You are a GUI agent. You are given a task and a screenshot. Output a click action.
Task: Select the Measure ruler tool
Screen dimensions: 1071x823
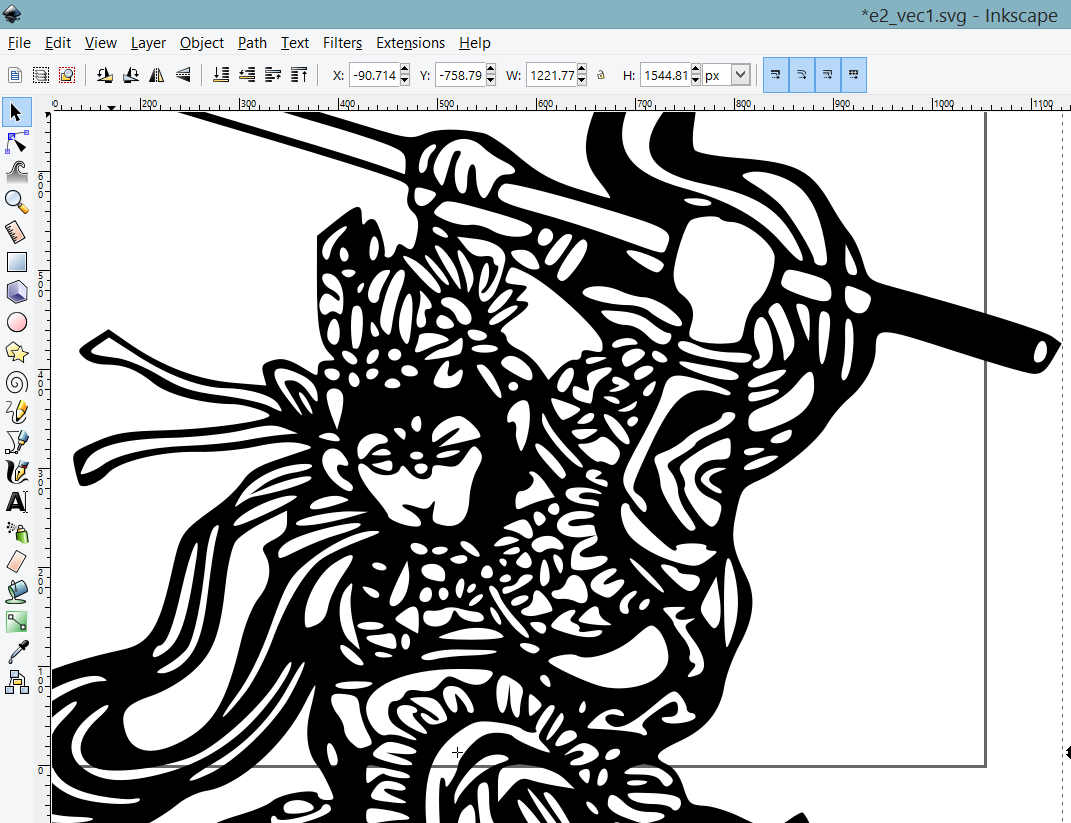coord(16,232)
